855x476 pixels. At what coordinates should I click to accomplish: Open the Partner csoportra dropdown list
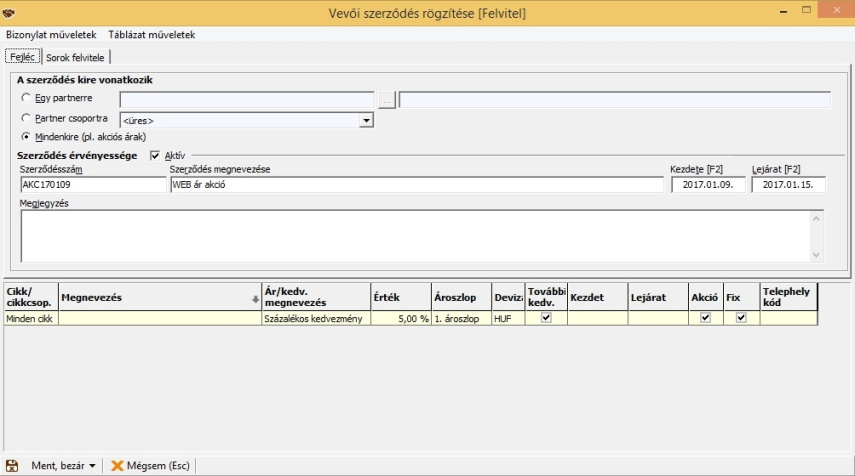366,120
